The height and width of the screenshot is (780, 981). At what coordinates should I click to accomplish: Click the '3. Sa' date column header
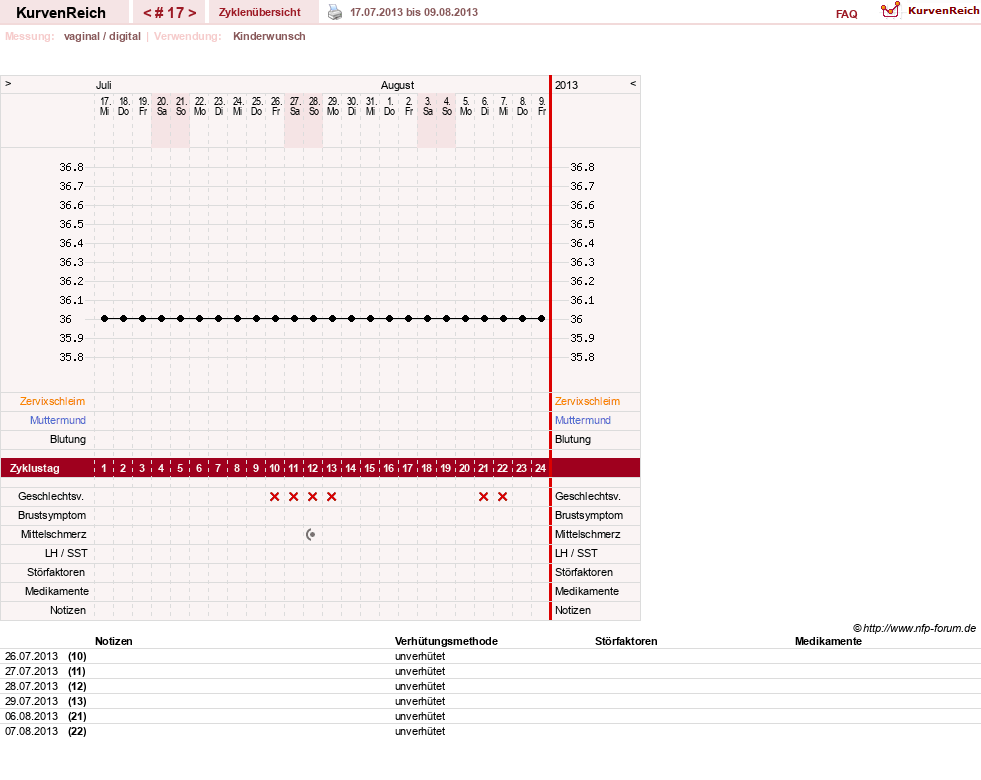pos(427,106)
